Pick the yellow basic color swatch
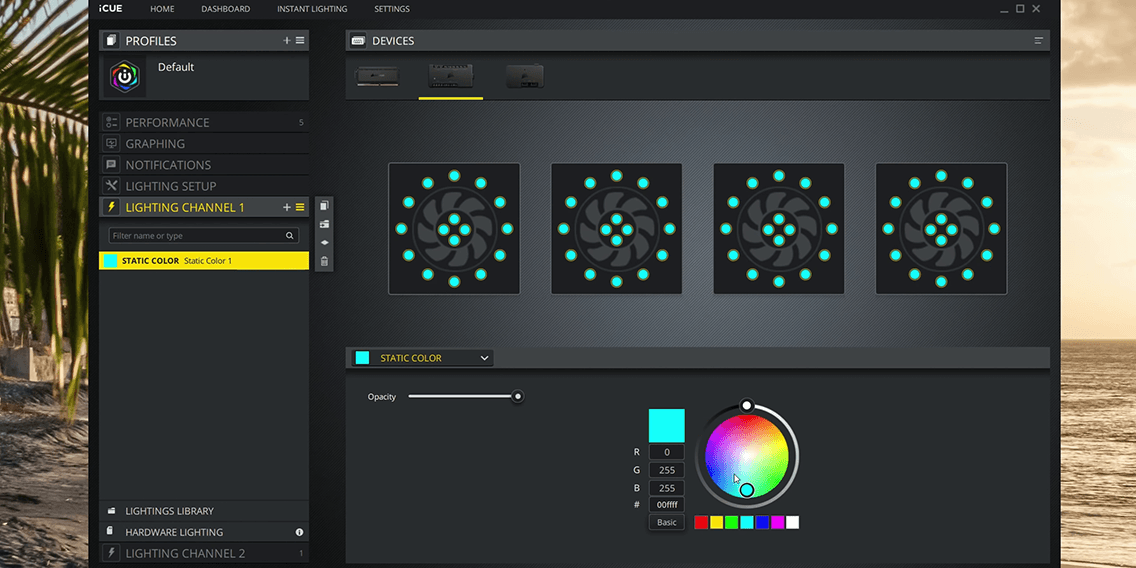The height and width of the screenshot is (568, 1136). 717,522
